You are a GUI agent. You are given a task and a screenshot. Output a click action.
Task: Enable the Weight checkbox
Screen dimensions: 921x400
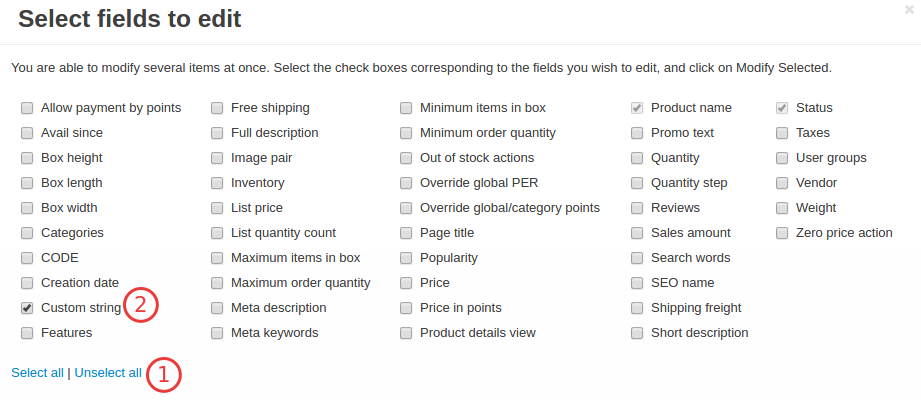coord(782,208)
